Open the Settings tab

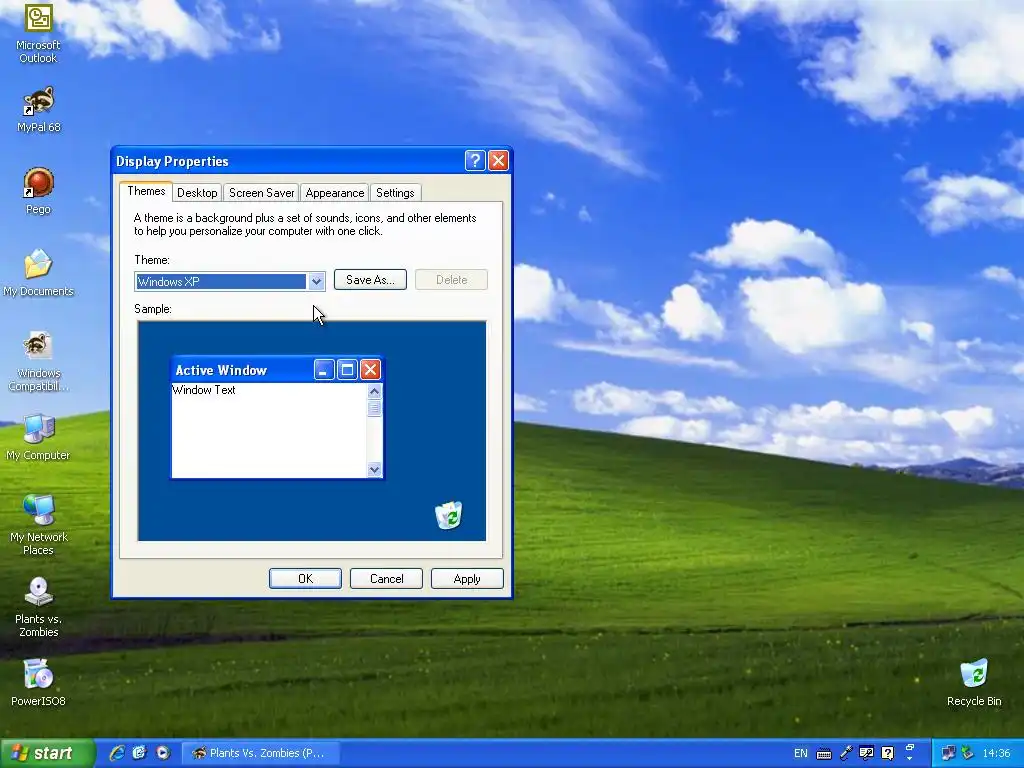pyautogui.click(x=395, y=193)
